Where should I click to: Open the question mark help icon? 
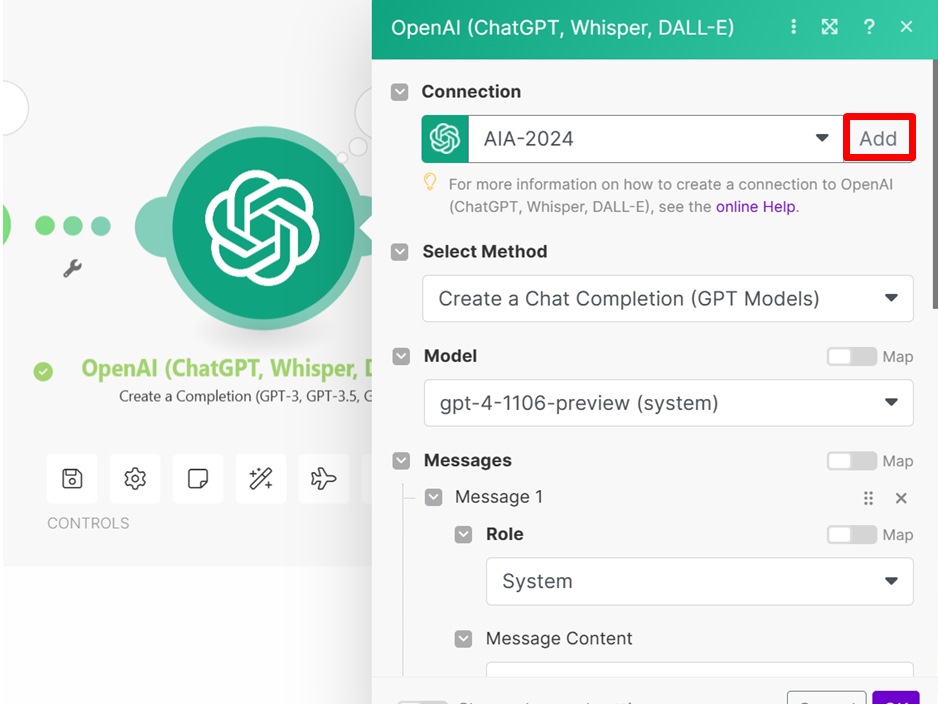[x=868, y=27]
